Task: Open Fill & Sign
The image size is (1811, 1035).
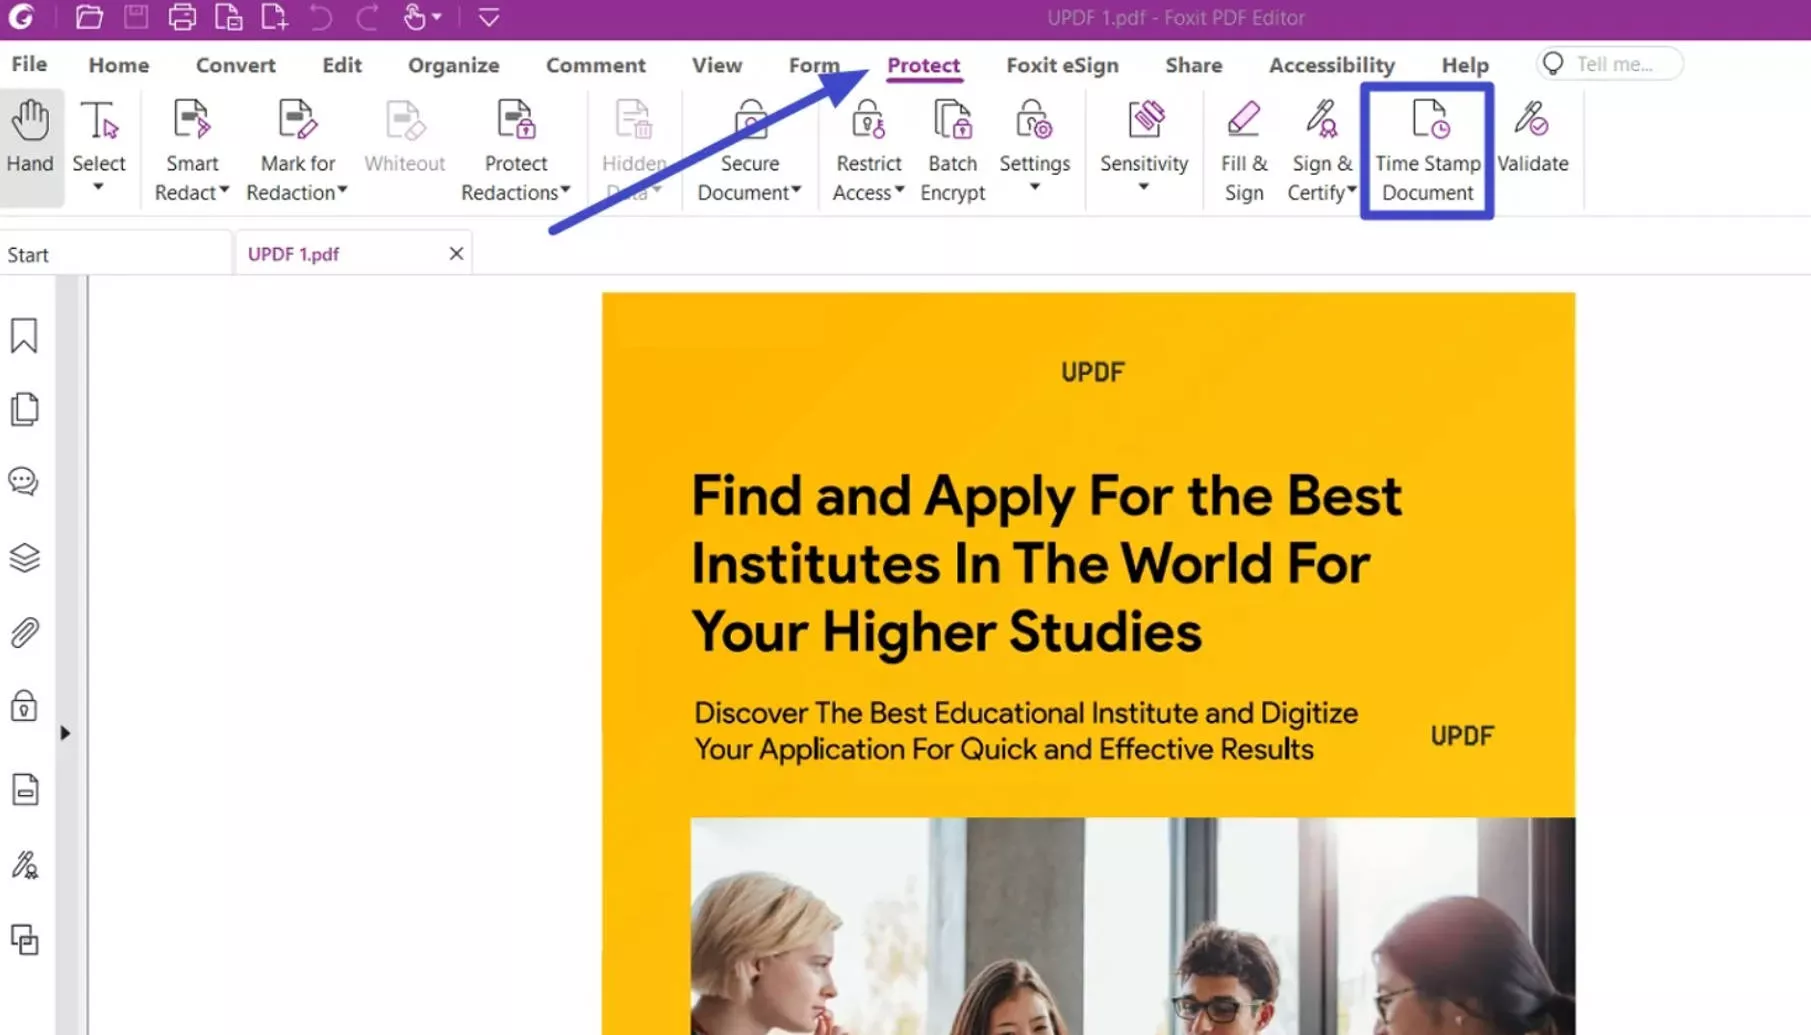Action: click(x=1244, y=149)
